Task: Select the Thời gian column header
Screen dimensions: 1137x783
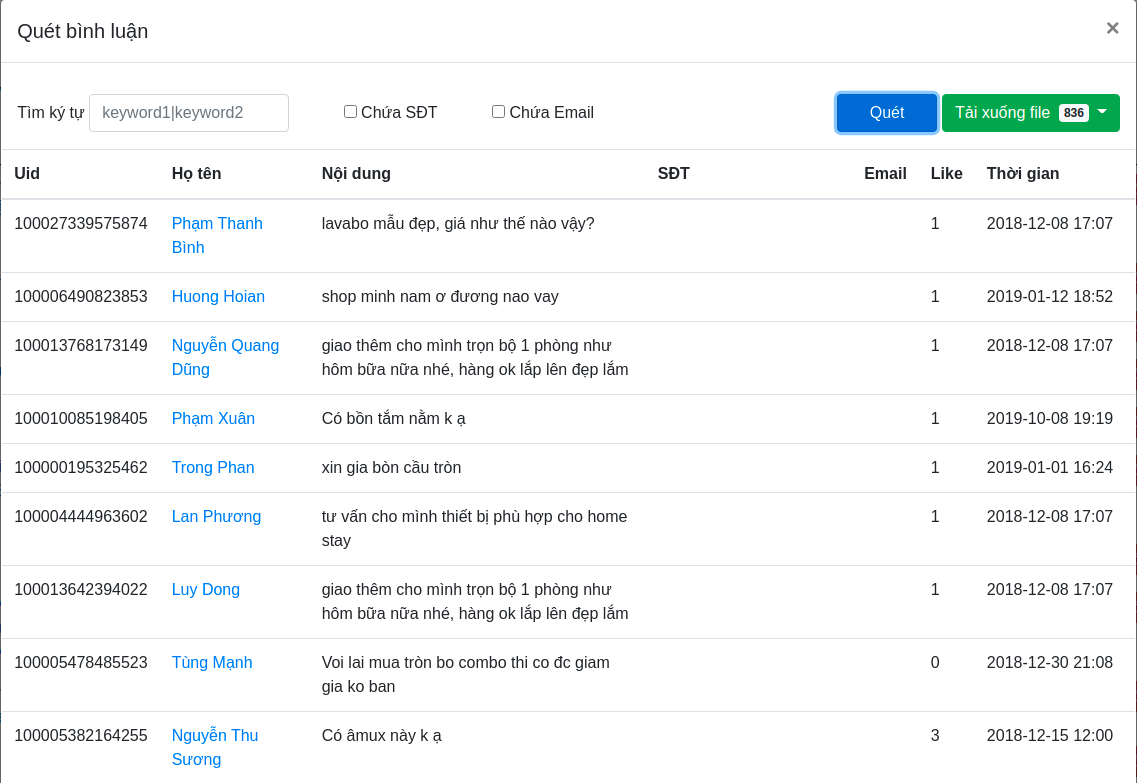Action: (x=1022, y=174)
